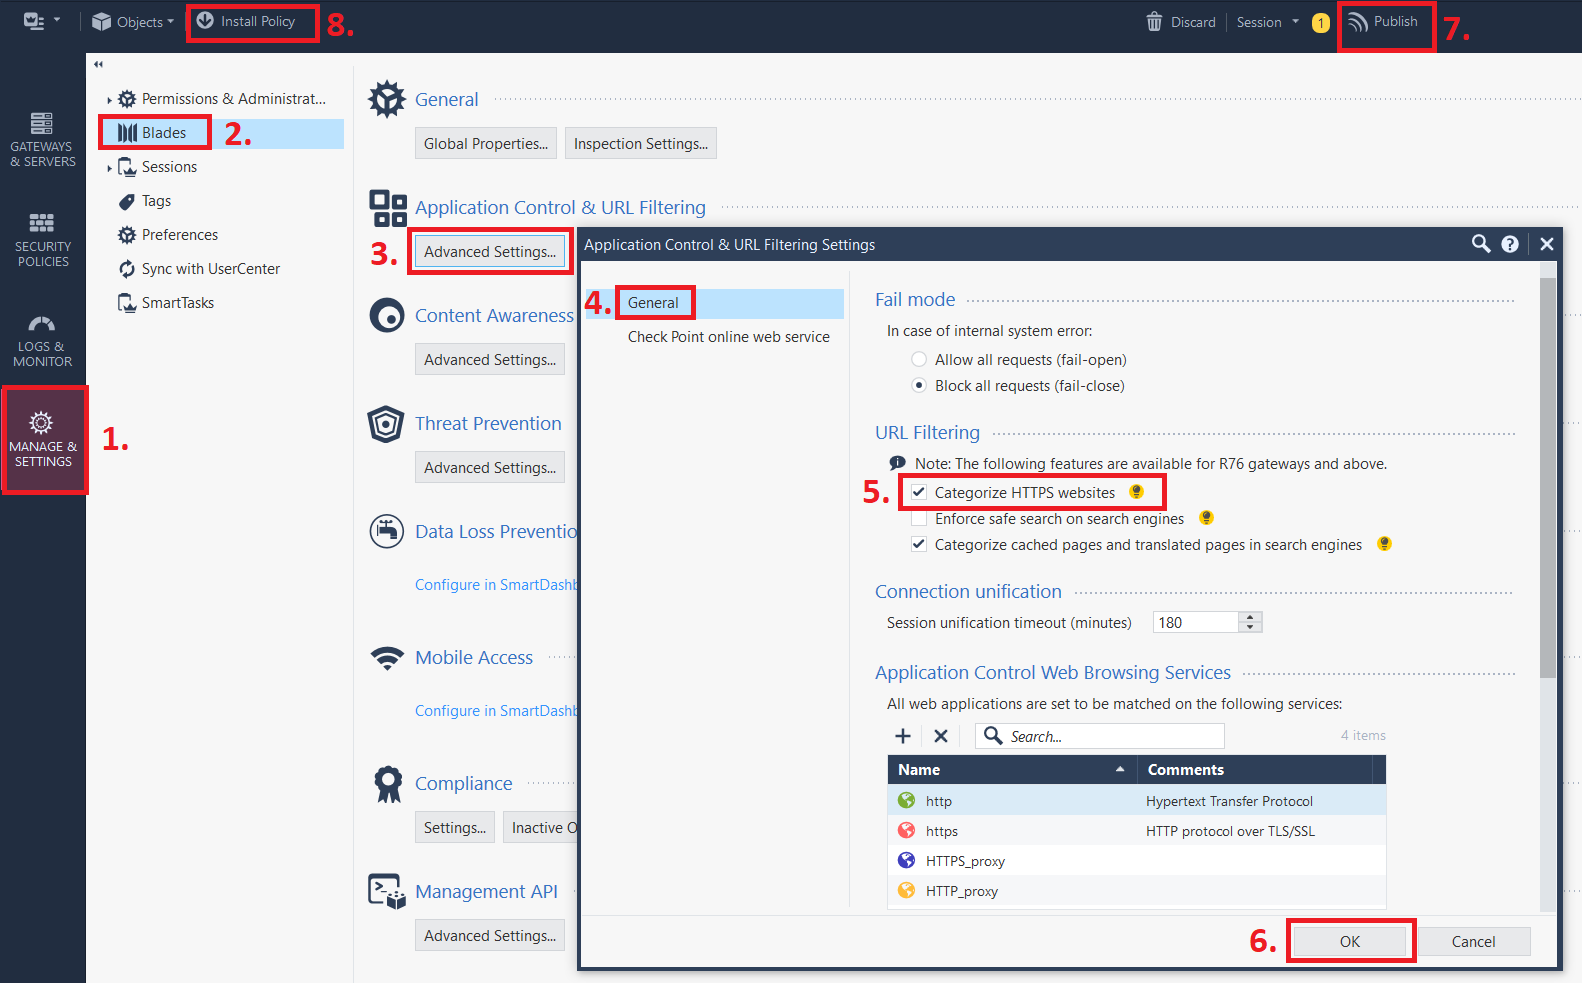This screenshot has width=1582, height=983.
Task: Toggle Categorize cached pages checkbox
Action: coord(919,544)
